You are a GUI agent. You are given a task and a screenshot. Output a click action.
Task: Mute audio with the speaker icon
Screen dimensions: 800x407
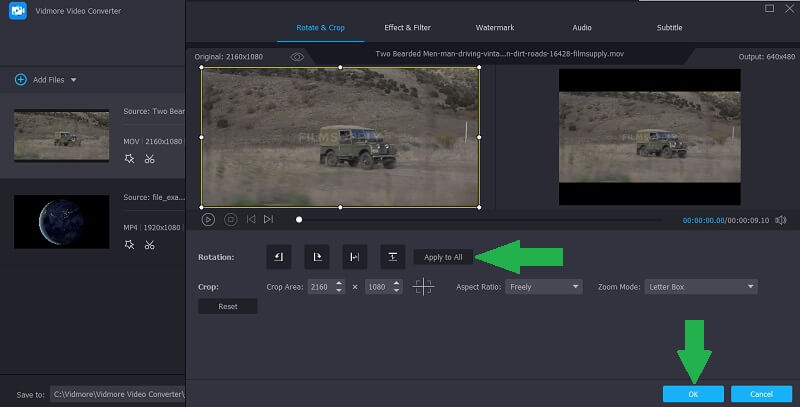(x=781, y=220)
